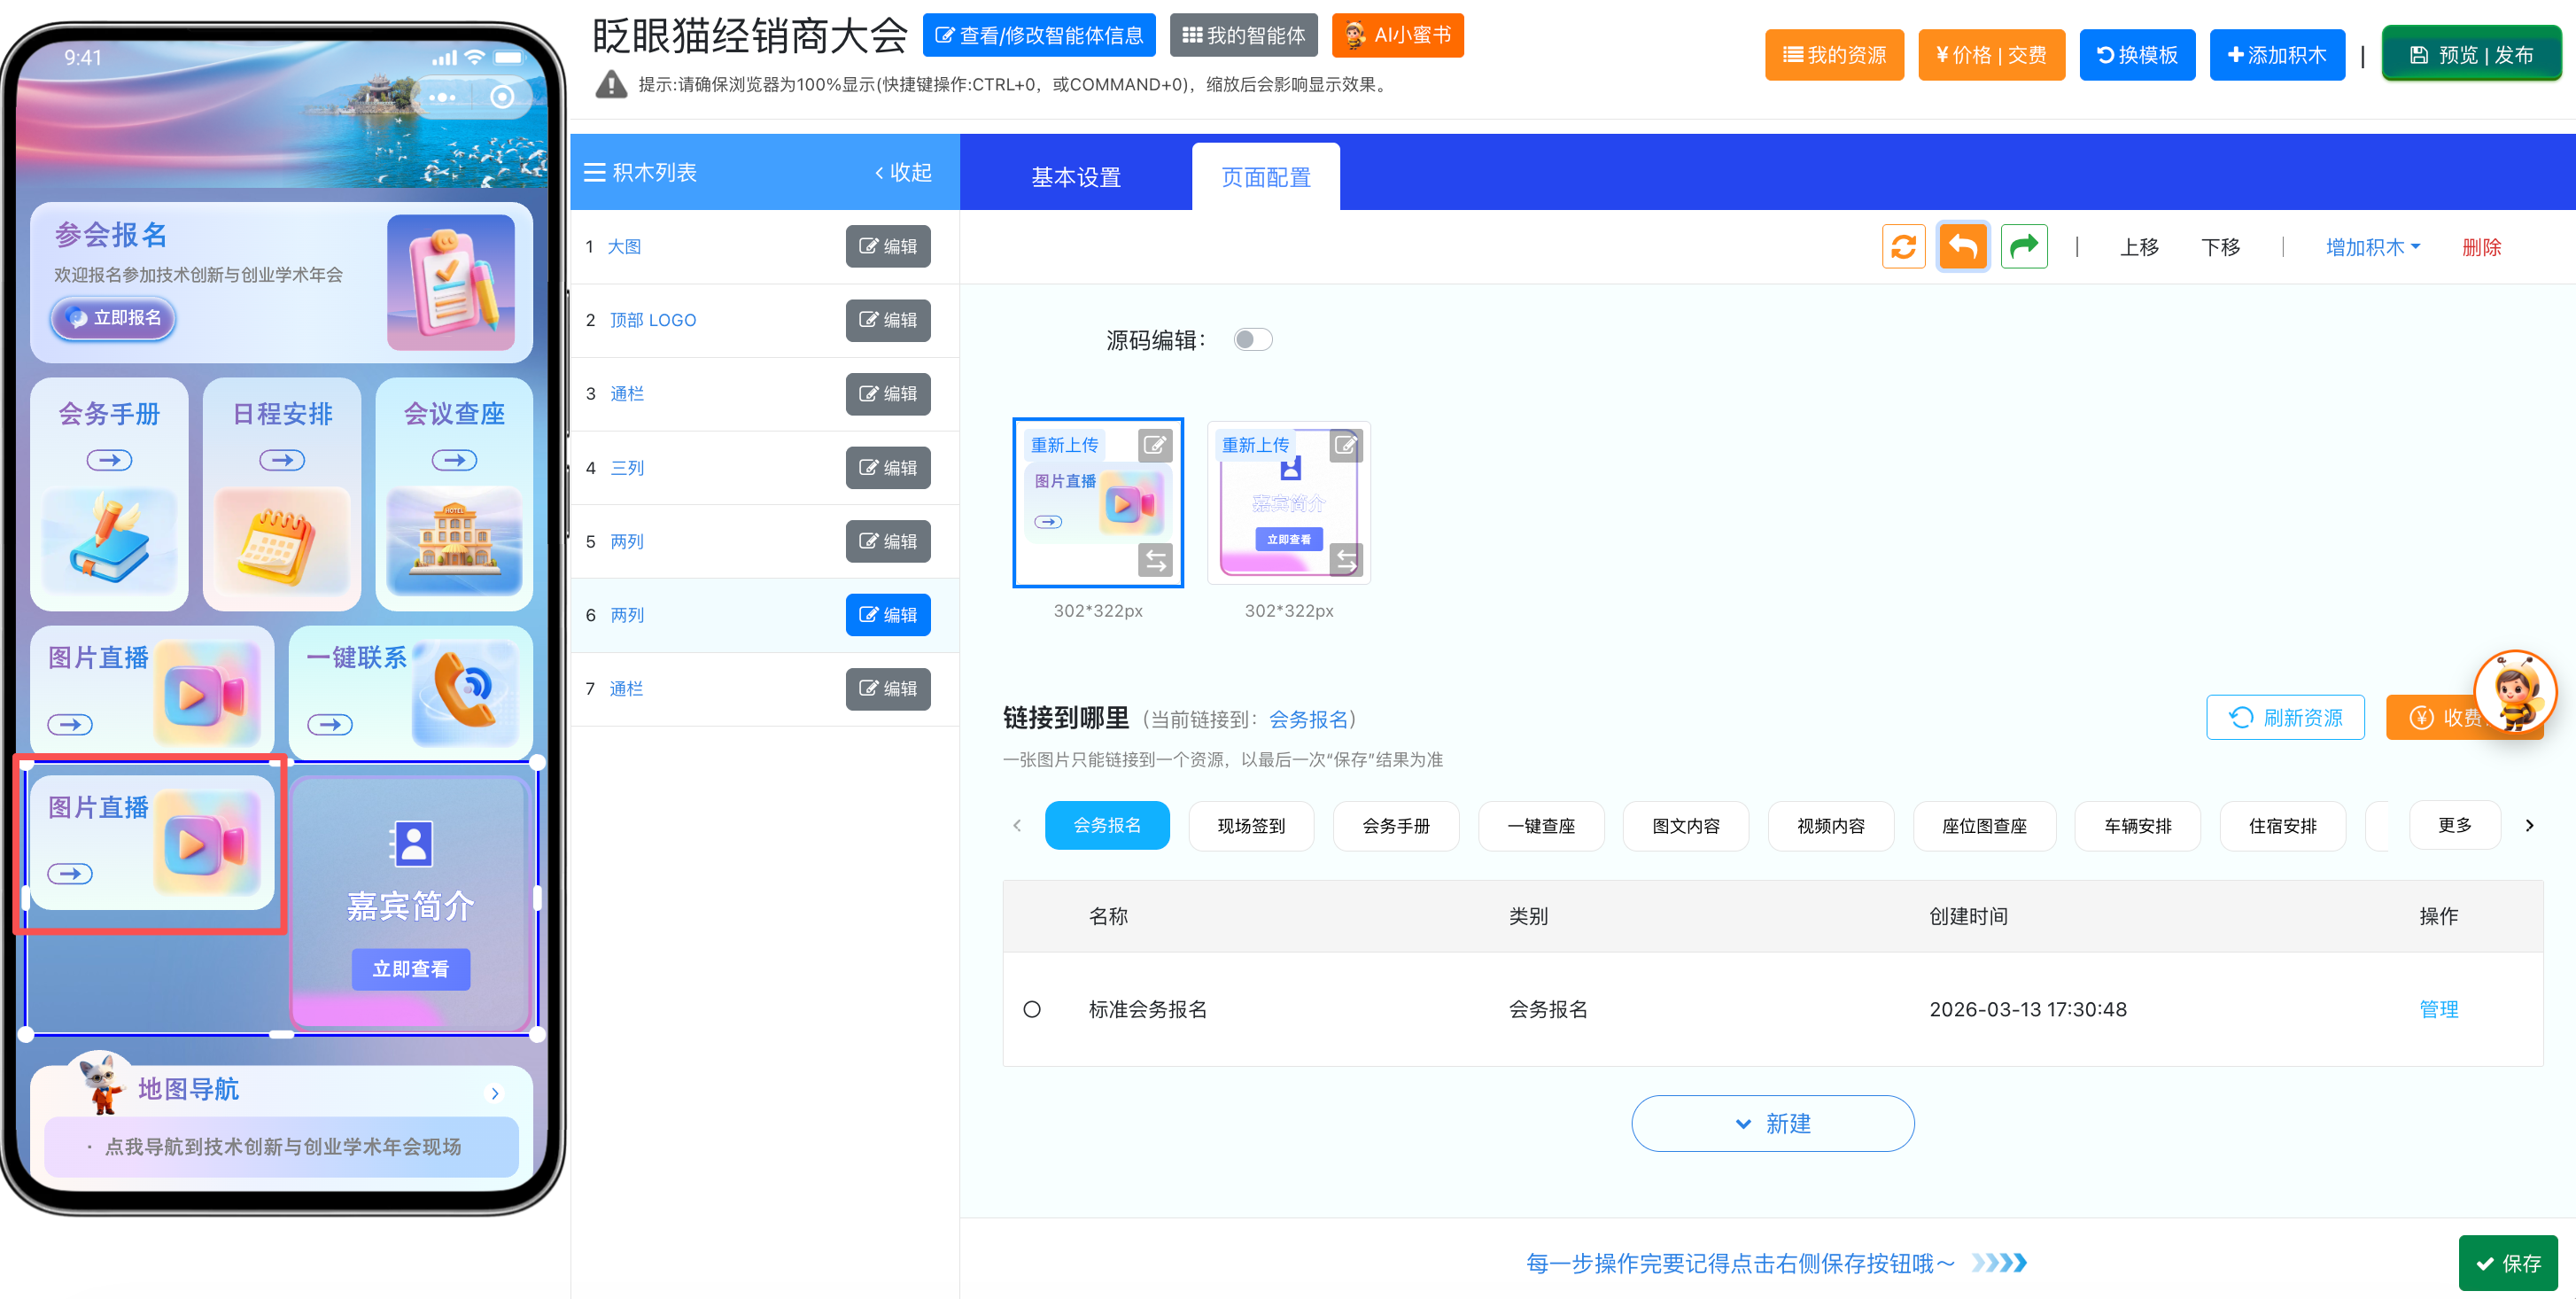Click the 管理 link in table row

[x=2438, y=1009]
